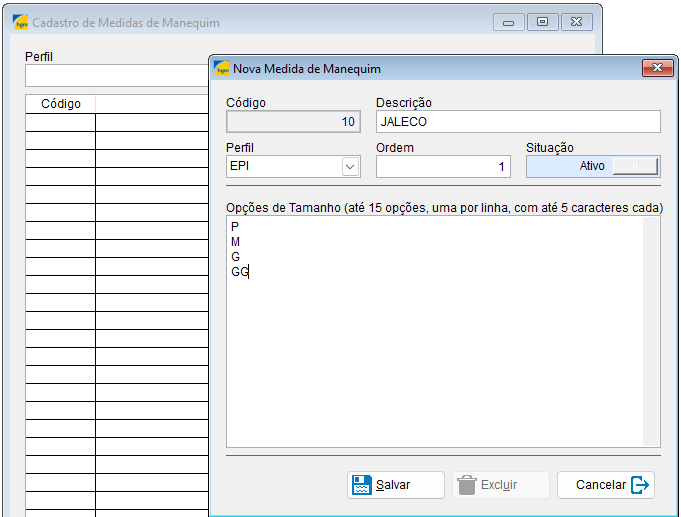Click the Código column header
The height and width of the screenshot is (517, 681).
(60, 104)
